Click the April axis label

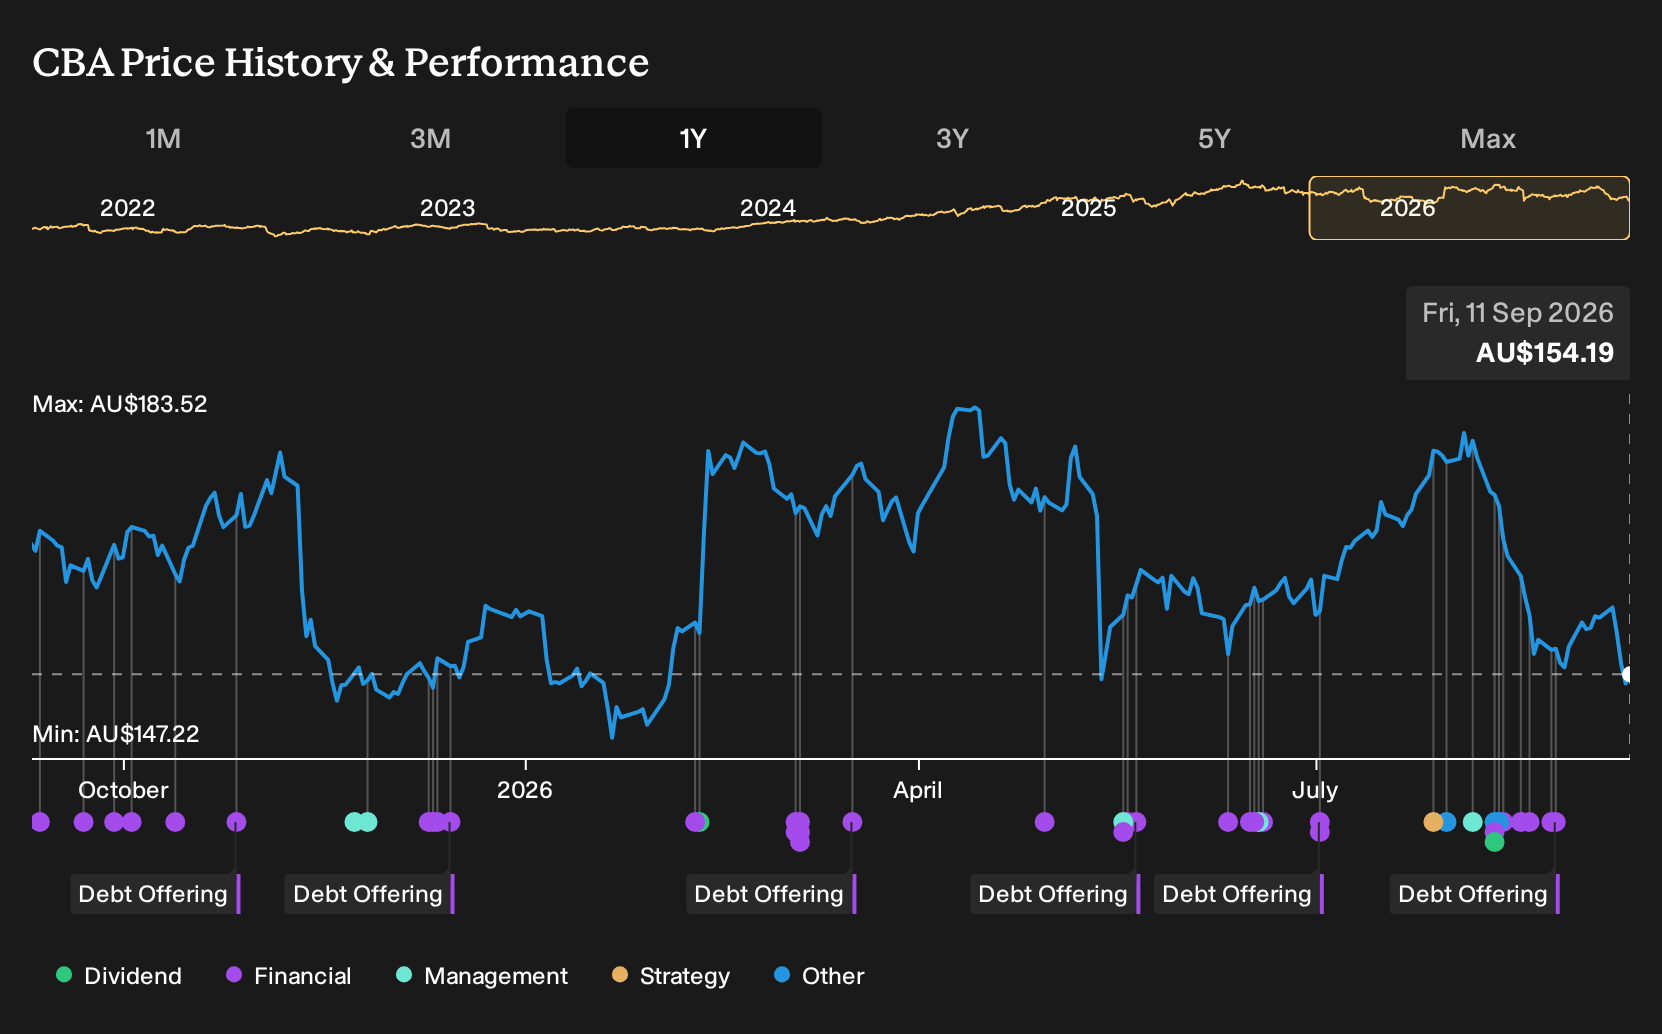tap(918, 790)
